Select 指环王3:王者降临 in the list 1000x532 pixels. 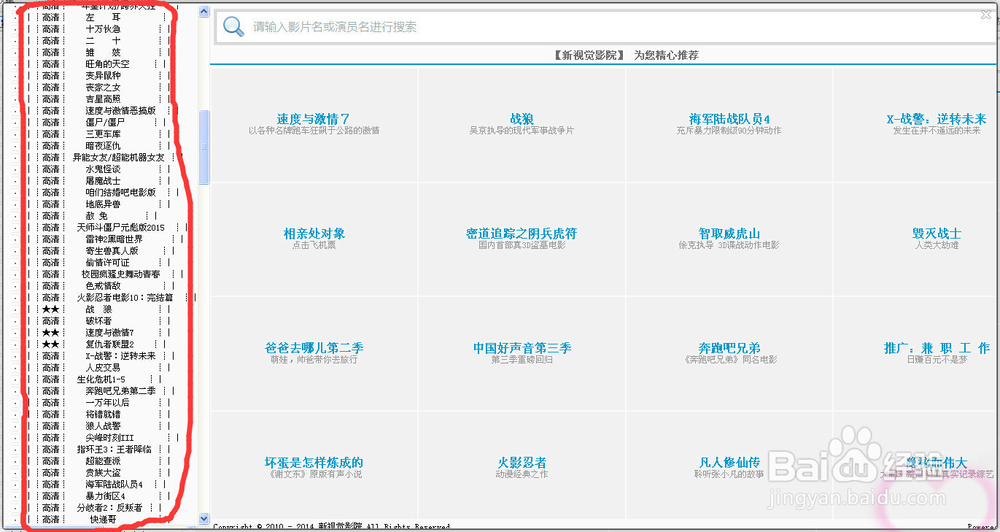pyautogui.click(x=114, y=449)
